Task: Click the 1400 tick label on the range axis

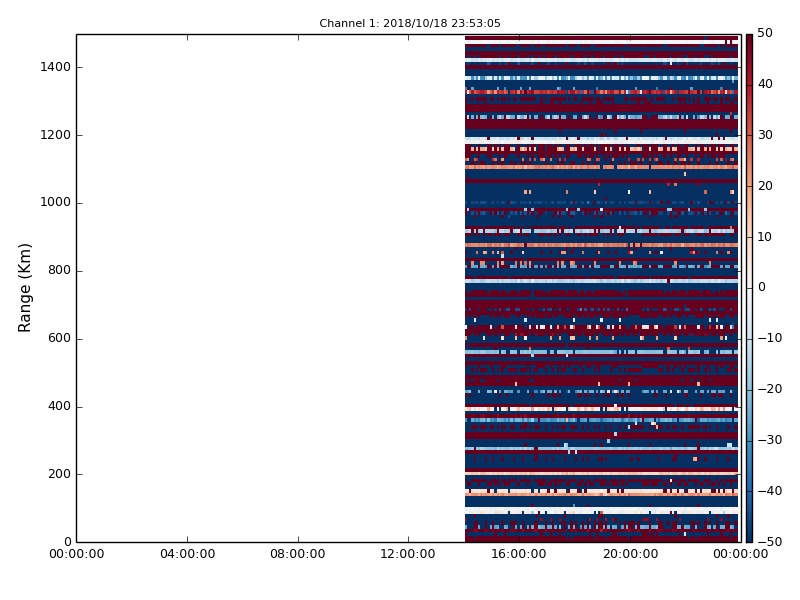Action: [55, 67]
